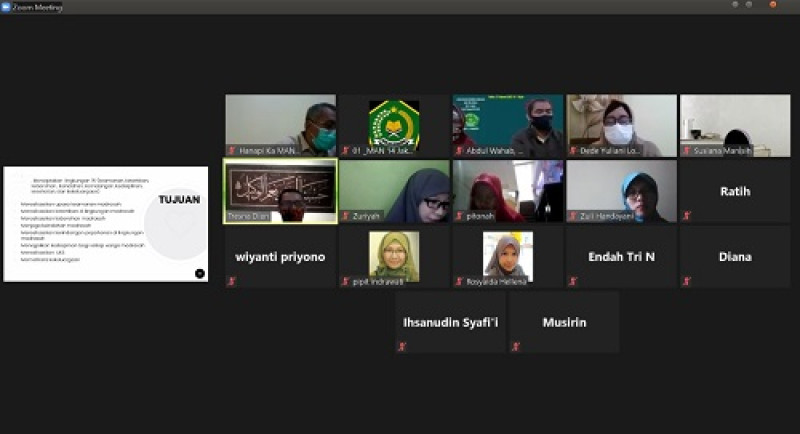Select Hanapi Ka MAN video thumbnail

281,123
